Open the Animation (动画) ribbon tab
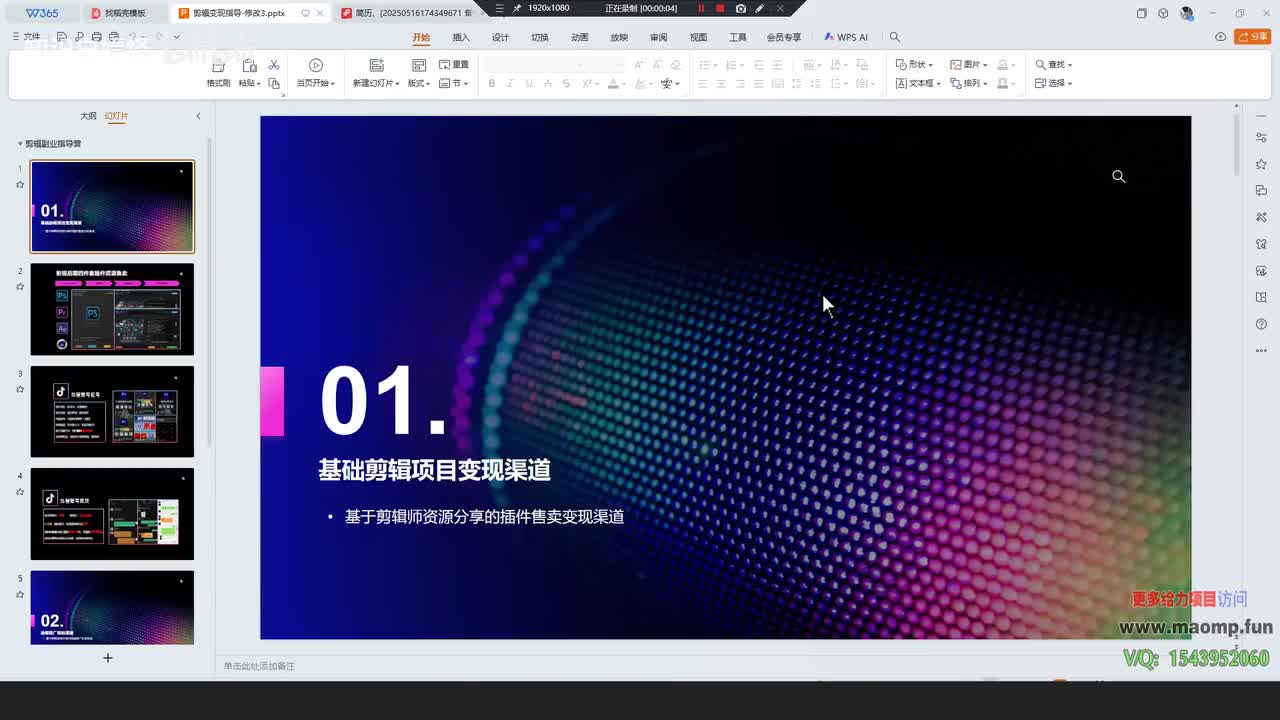Image resolution: width=1280 pixels, height=720 pixels. [580, 37]
